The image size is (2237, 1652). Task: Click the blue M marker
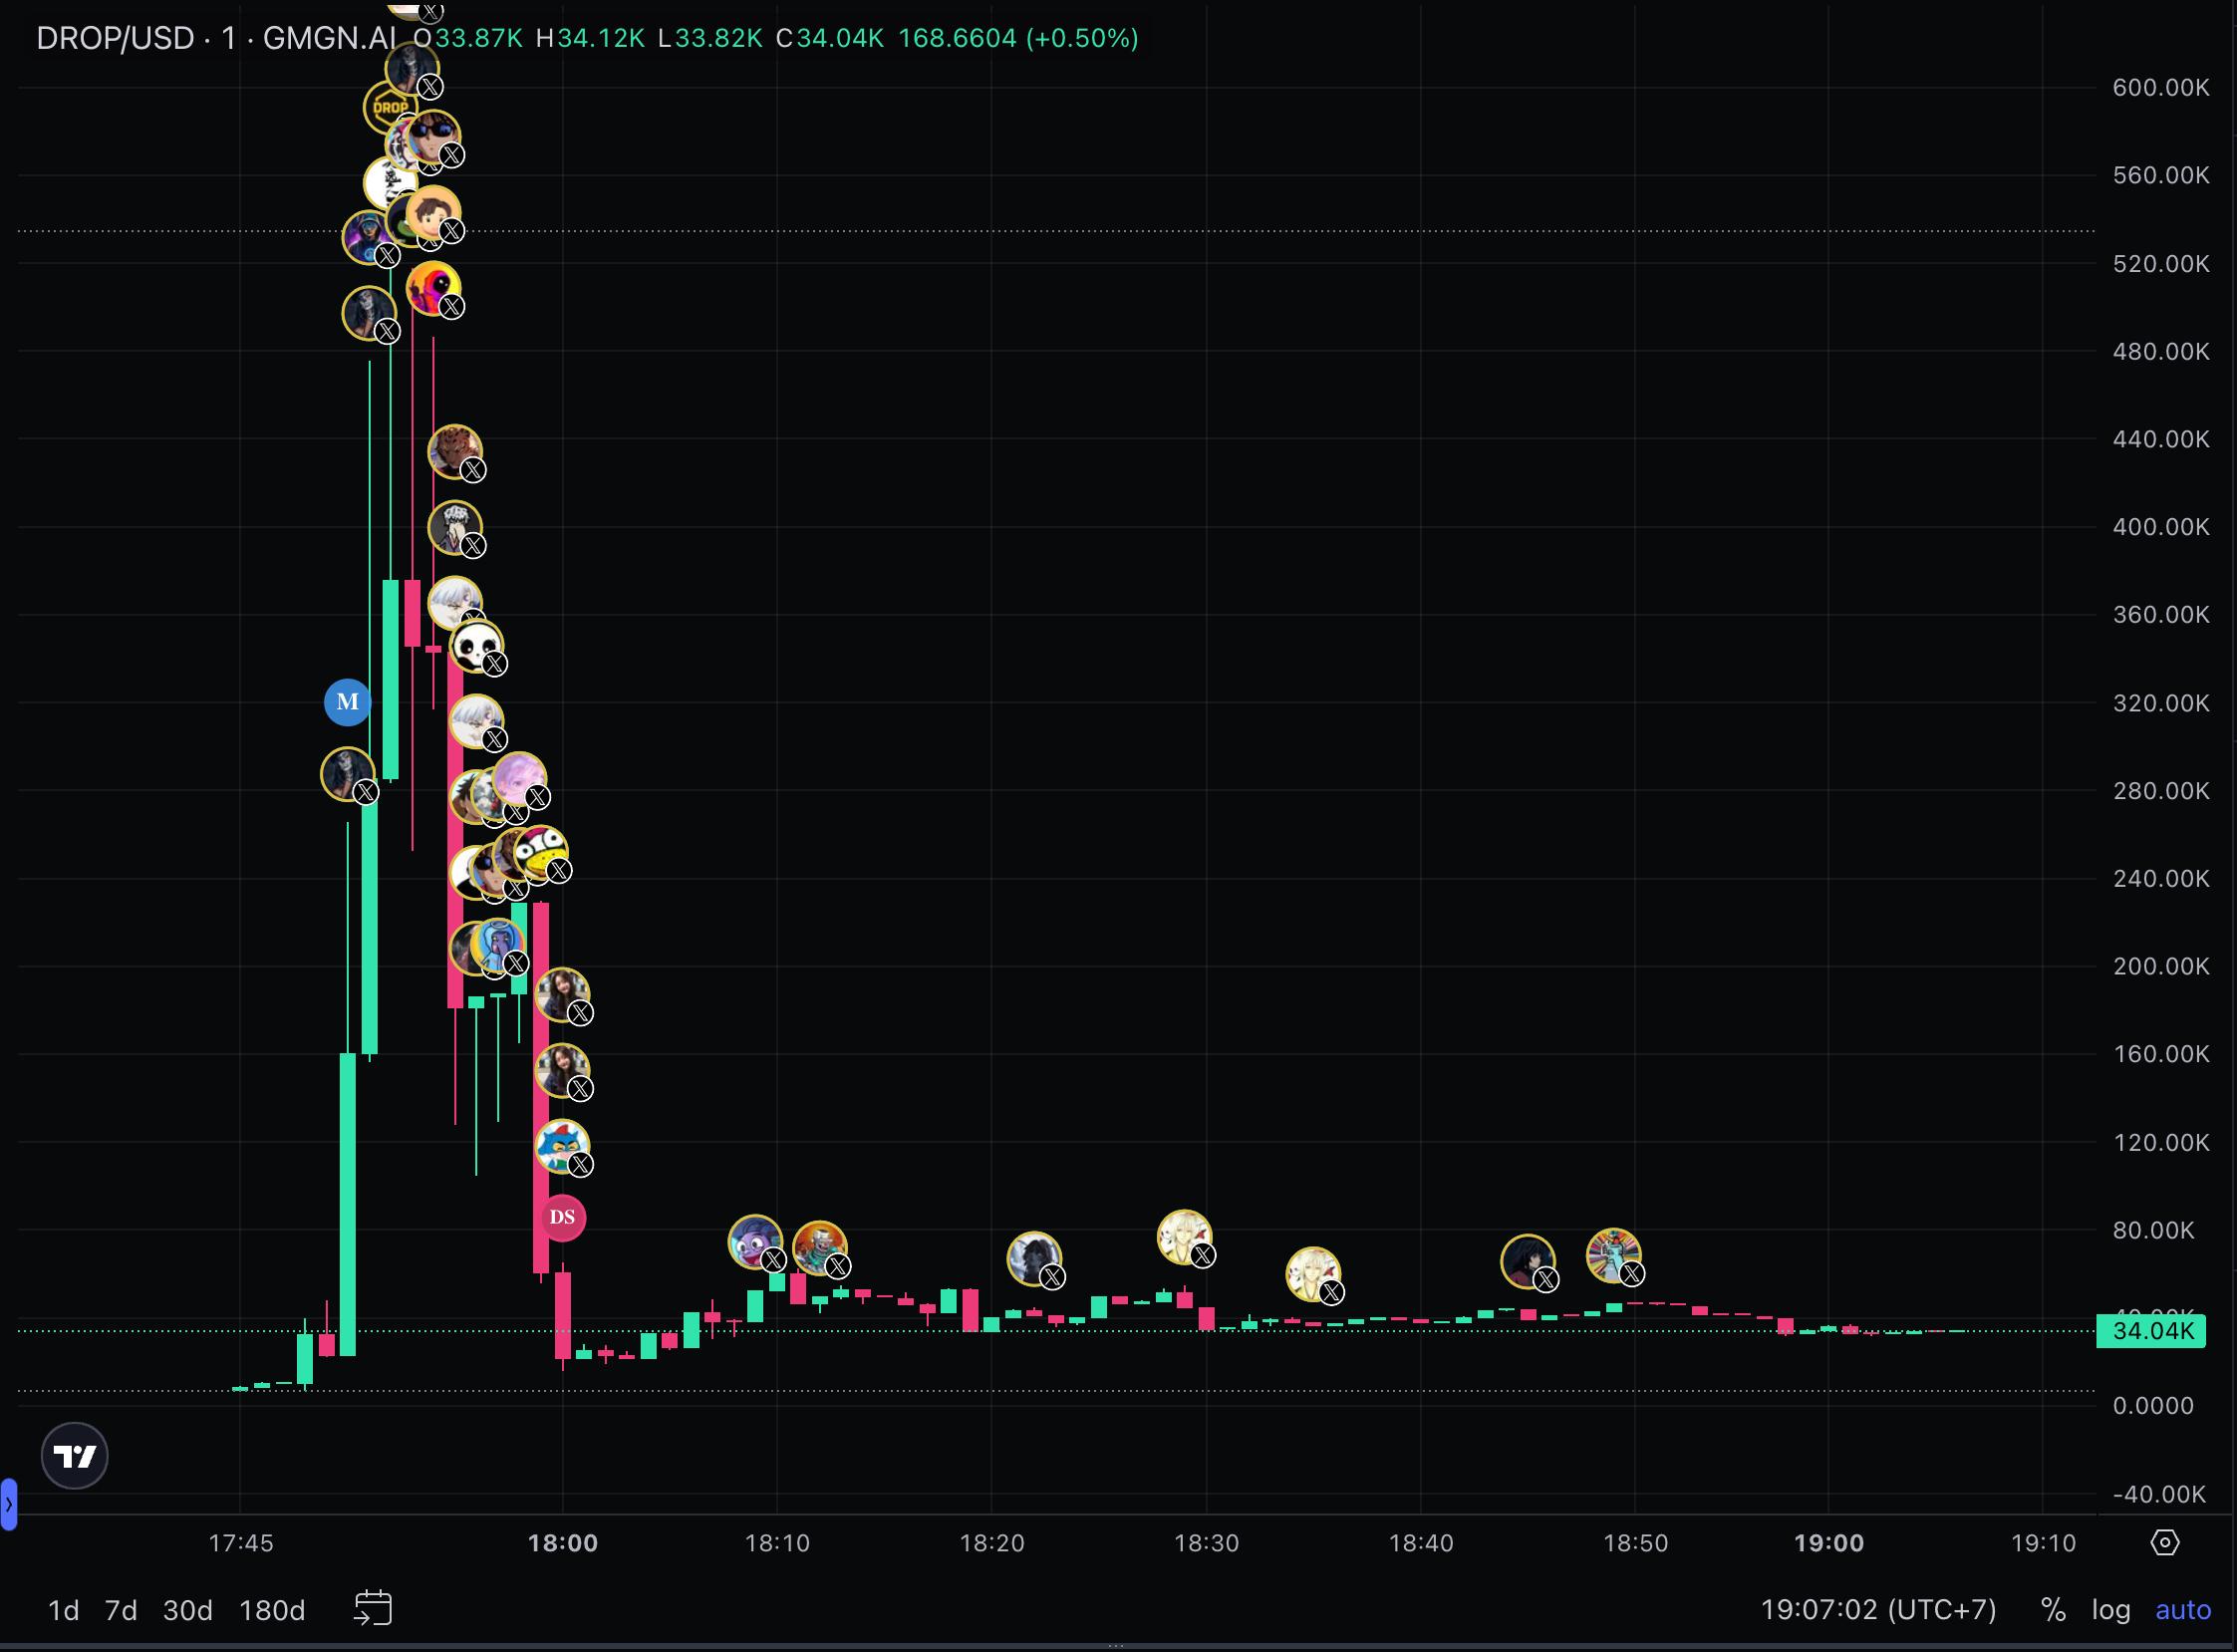click(x=347, y=702)
